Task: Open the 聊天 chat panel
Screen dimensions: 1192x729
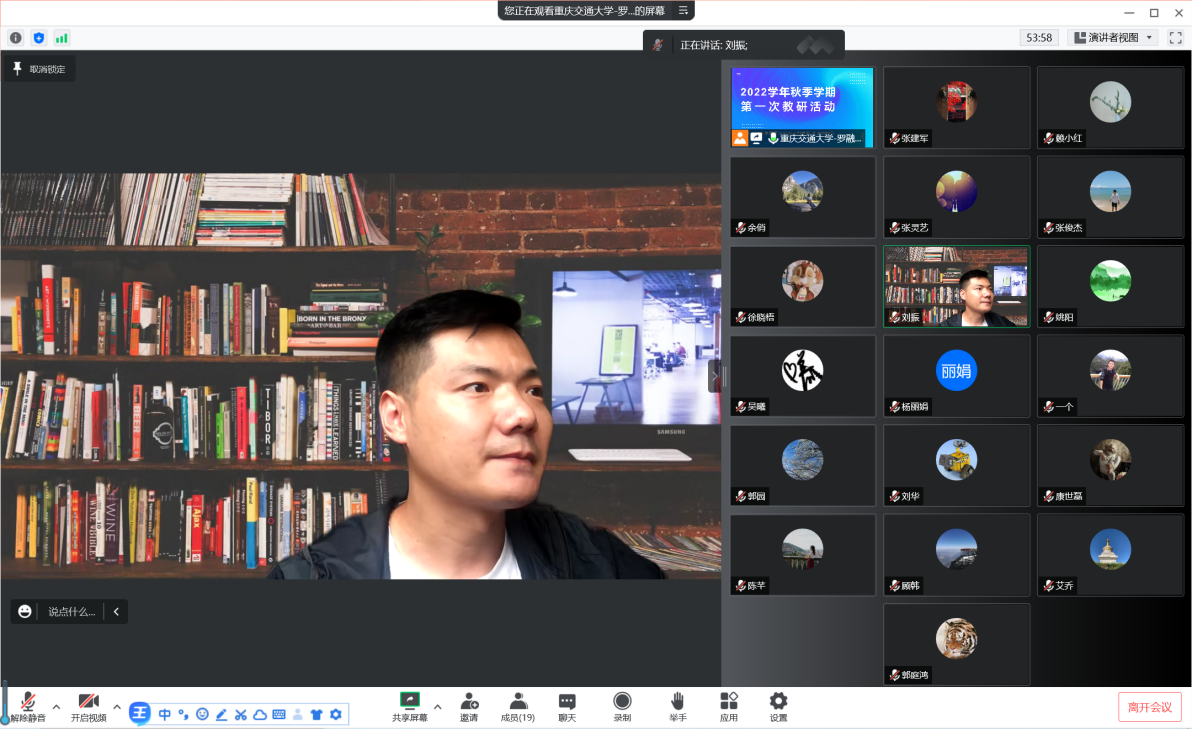Action: click(x=567, y=701)
